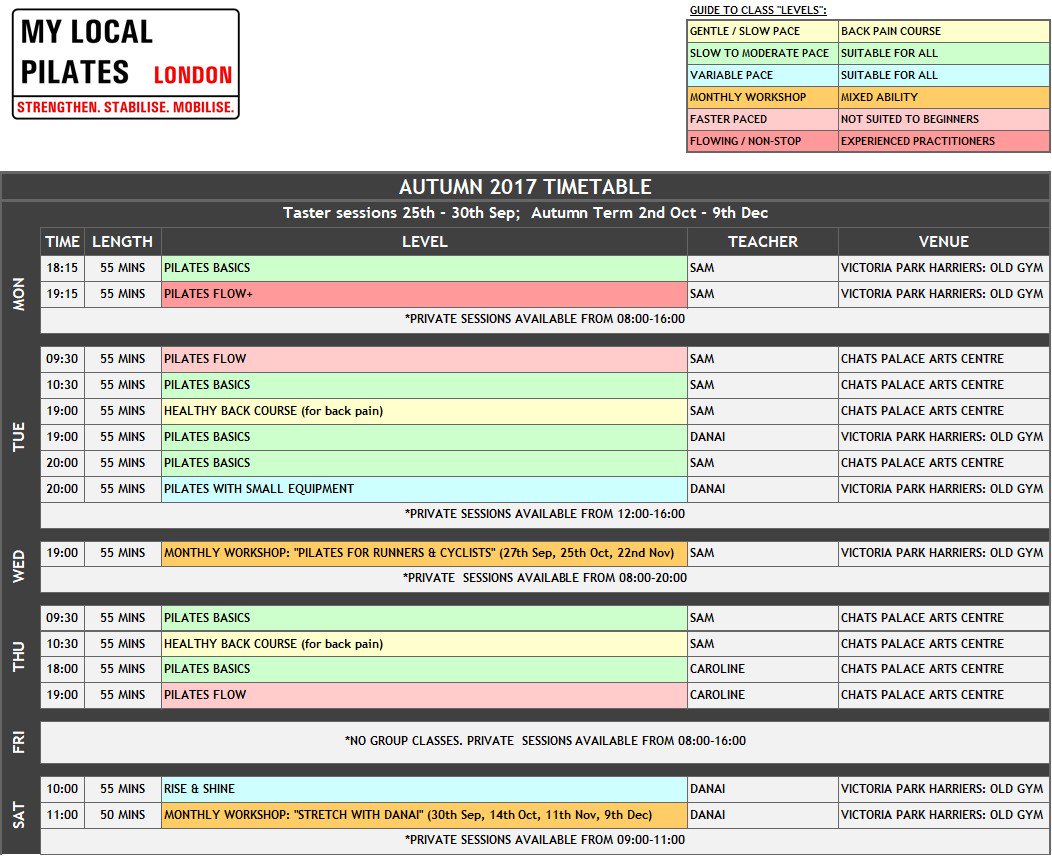1052x856 pixels.
Task: Click the 'AUTUMN 2017 TIMETABLE' title
Action: tap(525, 186)
